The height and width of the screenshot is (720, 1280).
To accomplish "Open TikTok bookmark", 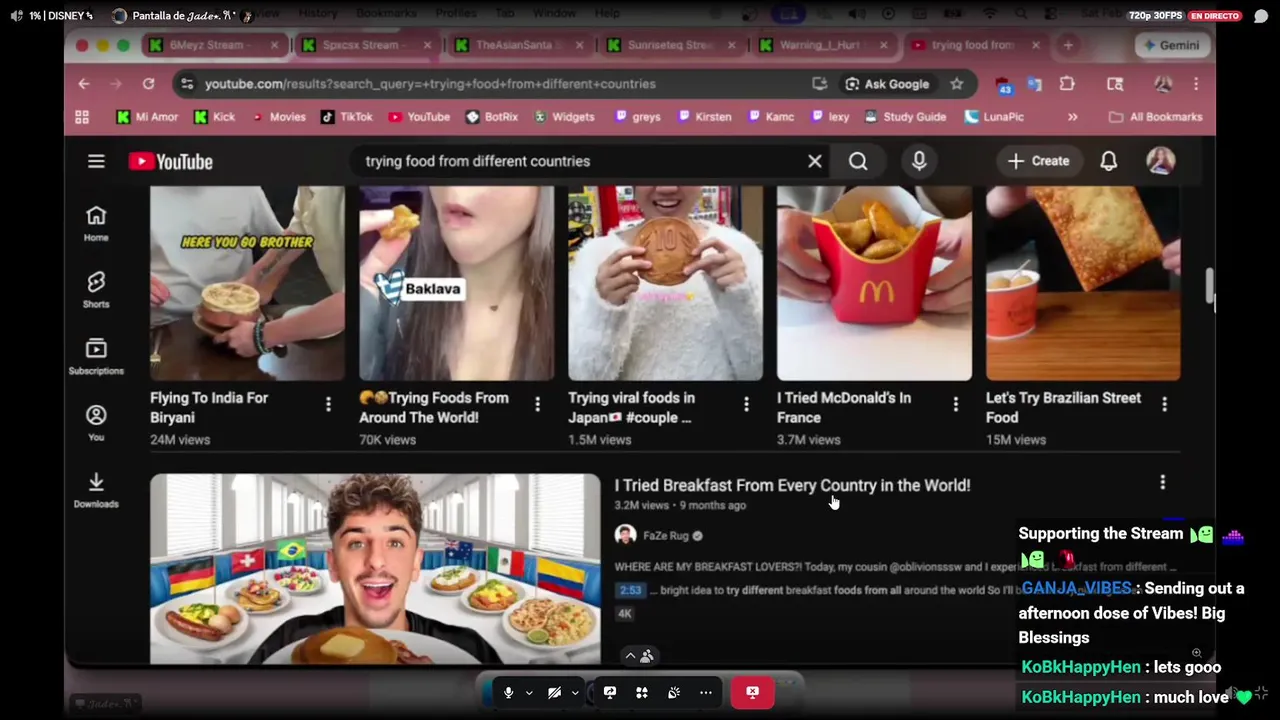I will (x=346, y=117).
